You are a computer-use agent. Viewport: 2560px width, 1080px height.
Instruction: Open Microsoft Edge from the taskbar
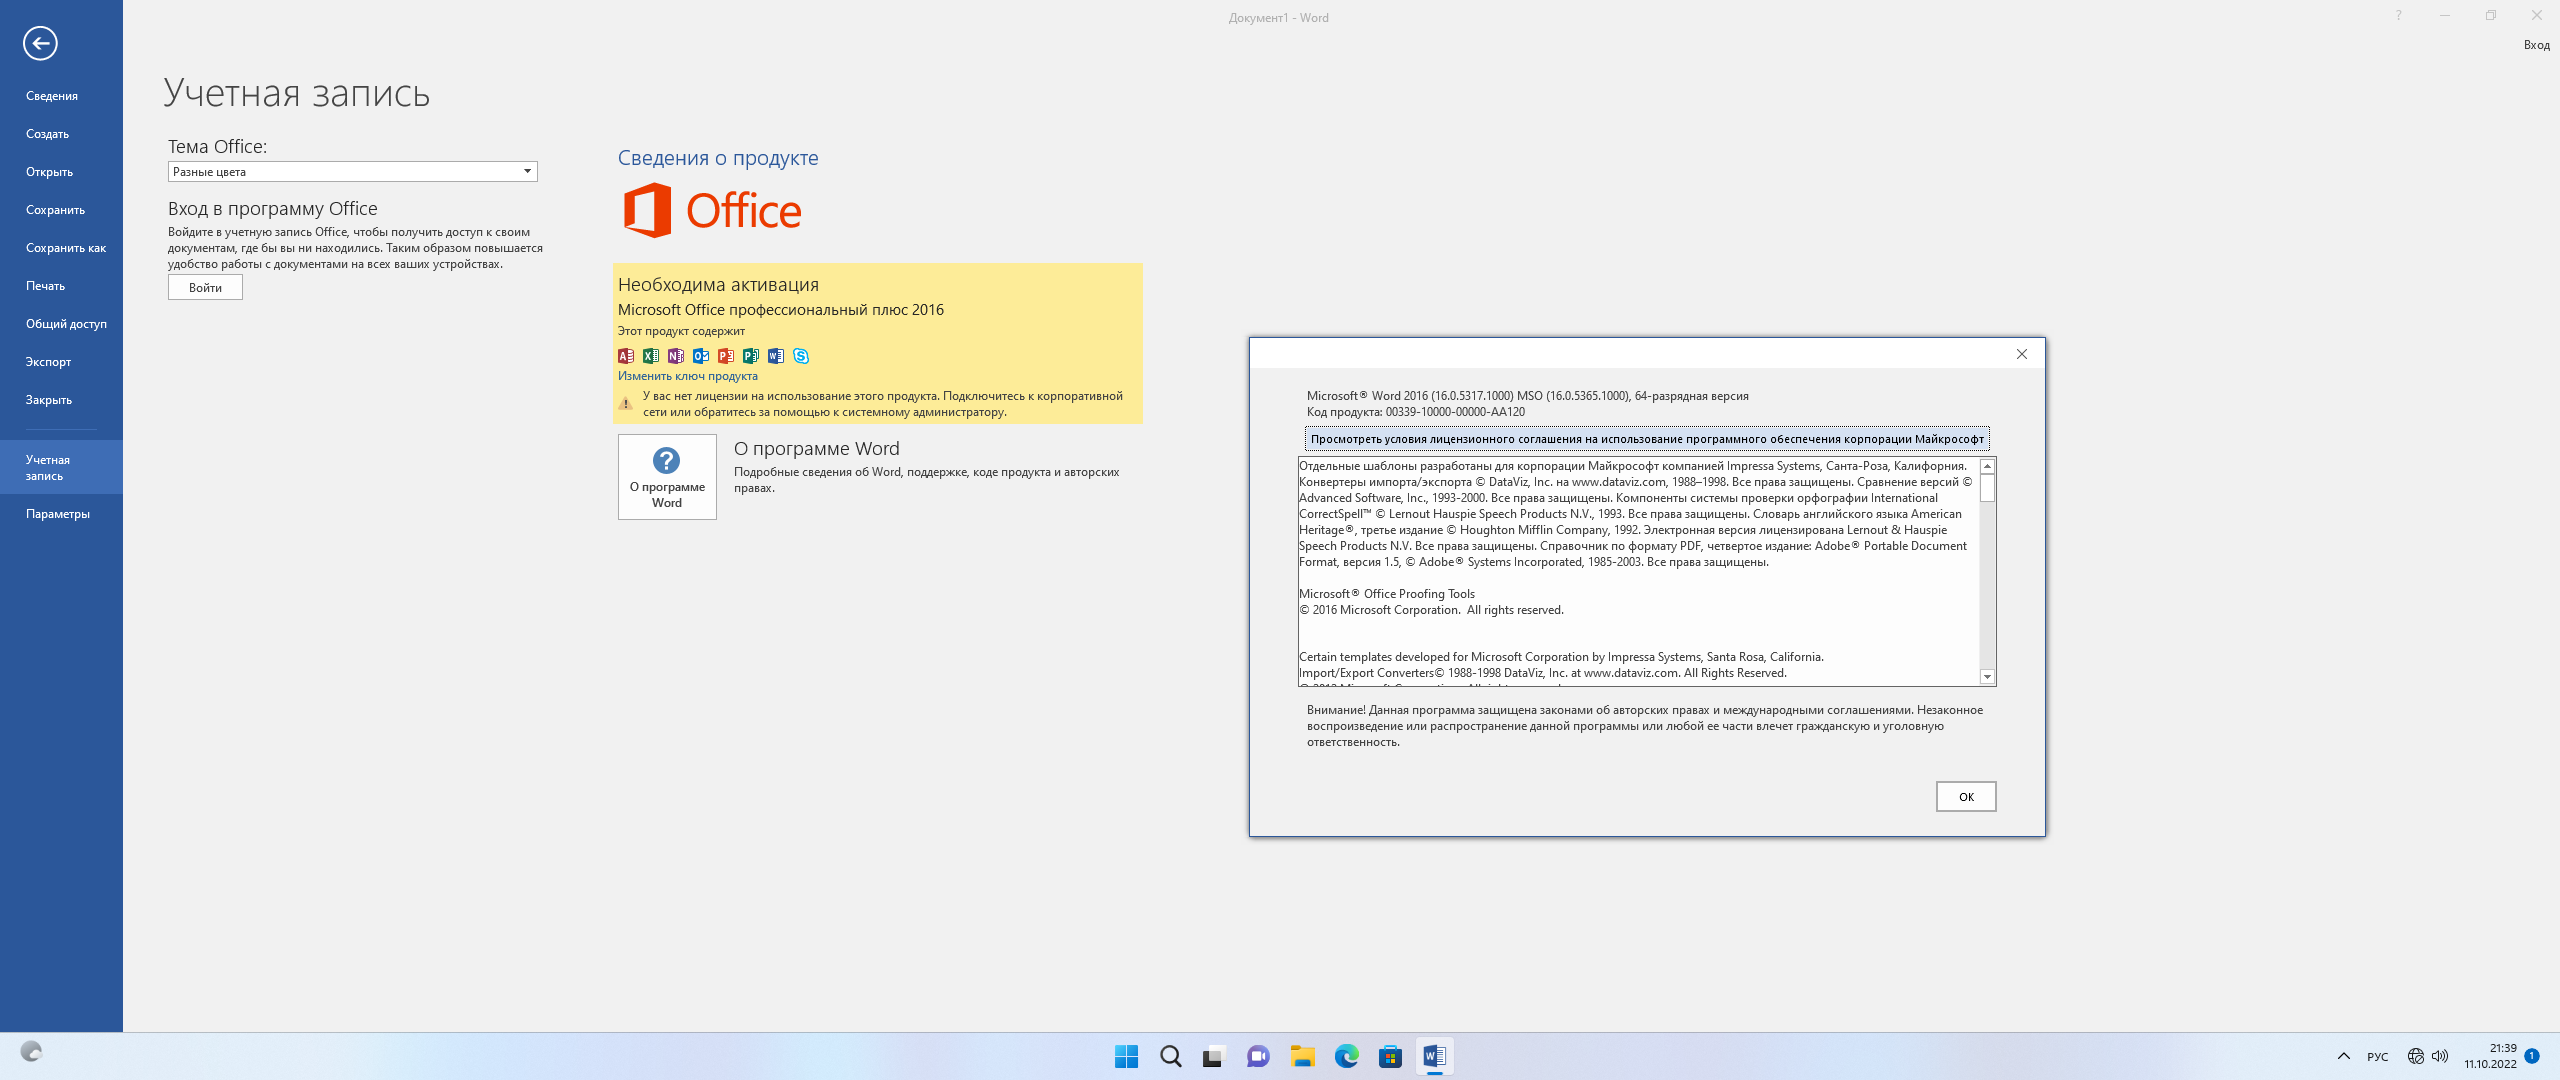[x=1346, y=1056]
